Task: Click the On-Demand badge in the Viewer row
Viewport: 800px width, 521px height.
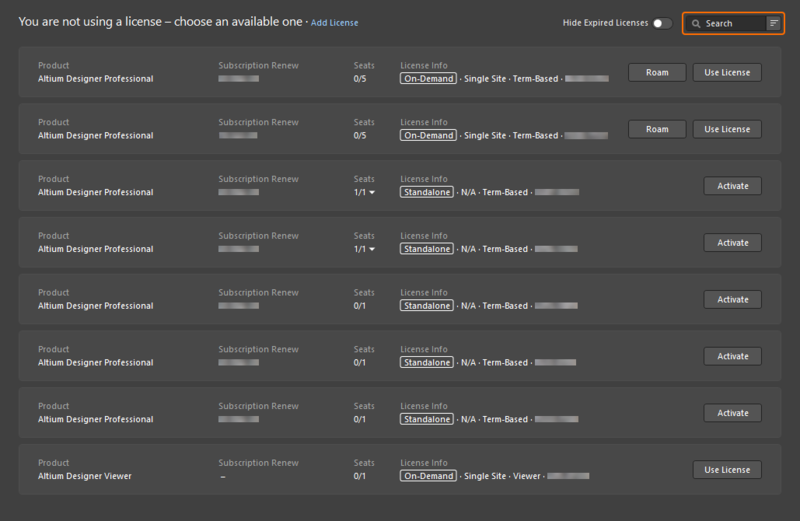Action: click(429, 476)
